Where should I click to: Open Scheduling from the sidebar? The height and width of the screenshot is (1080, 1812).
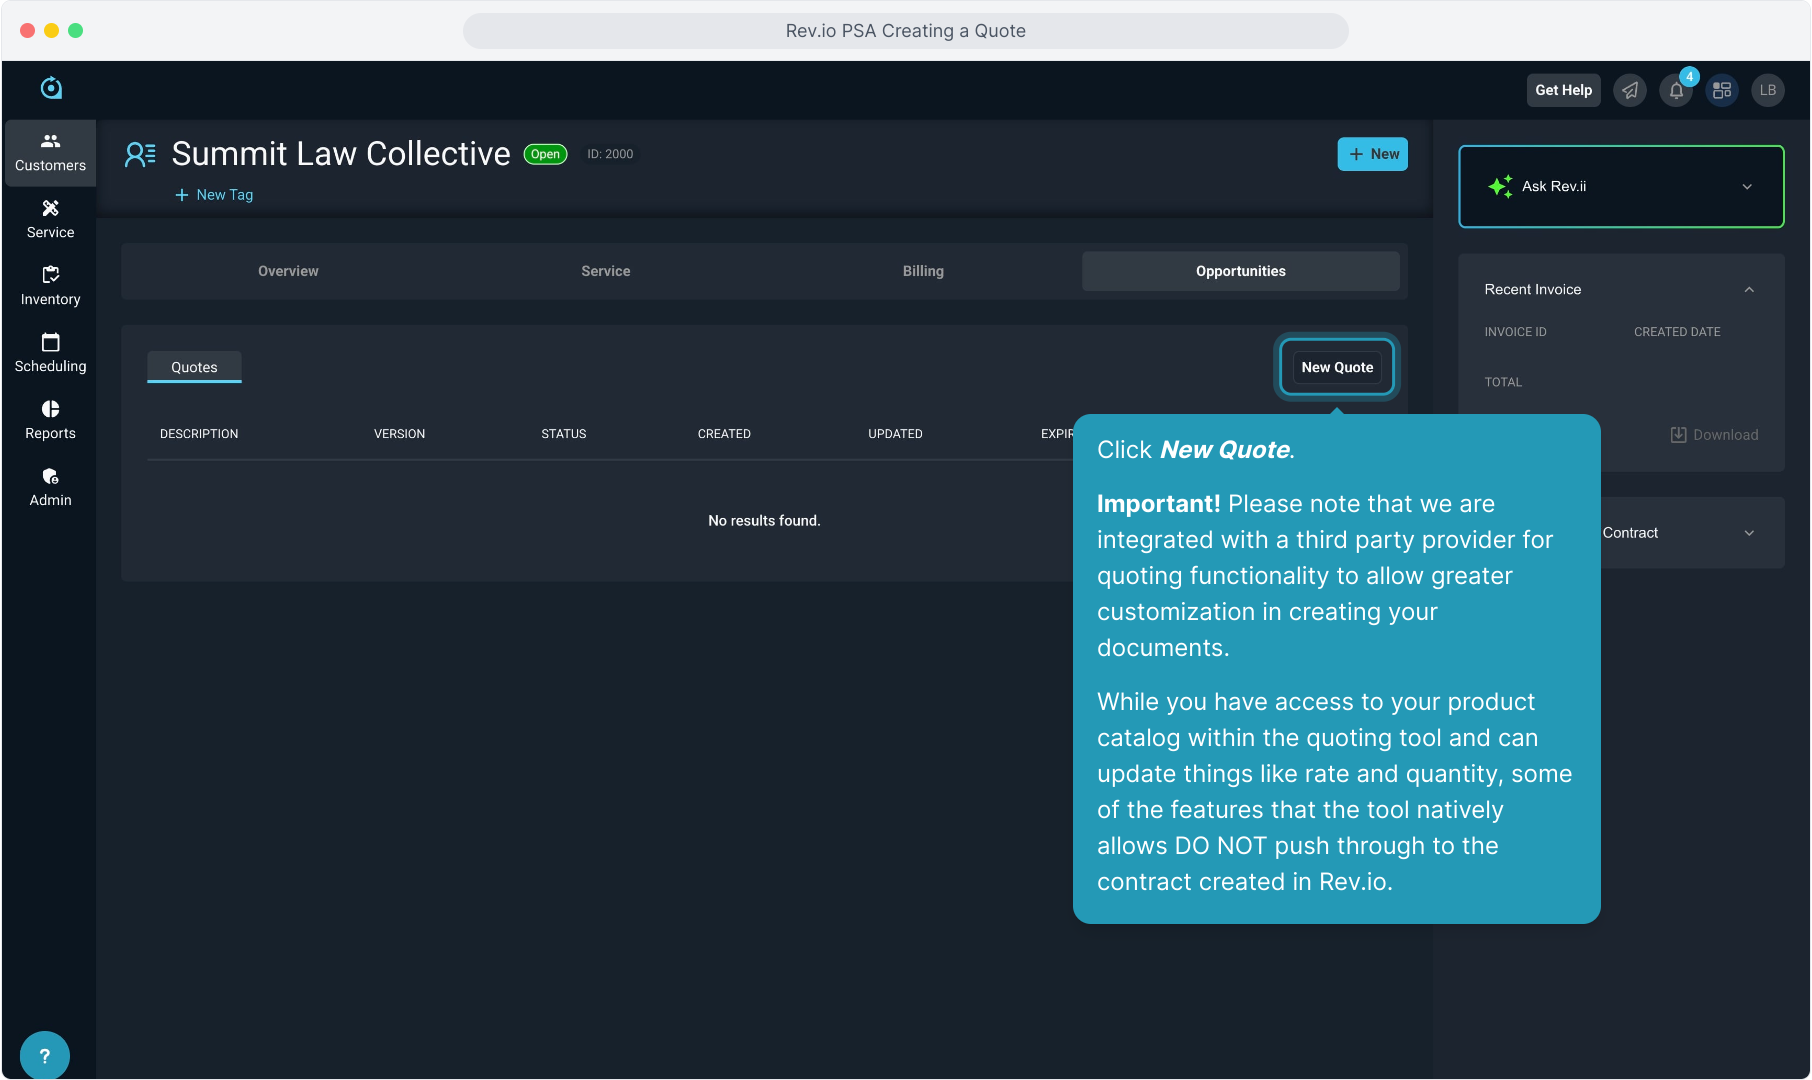50,354
